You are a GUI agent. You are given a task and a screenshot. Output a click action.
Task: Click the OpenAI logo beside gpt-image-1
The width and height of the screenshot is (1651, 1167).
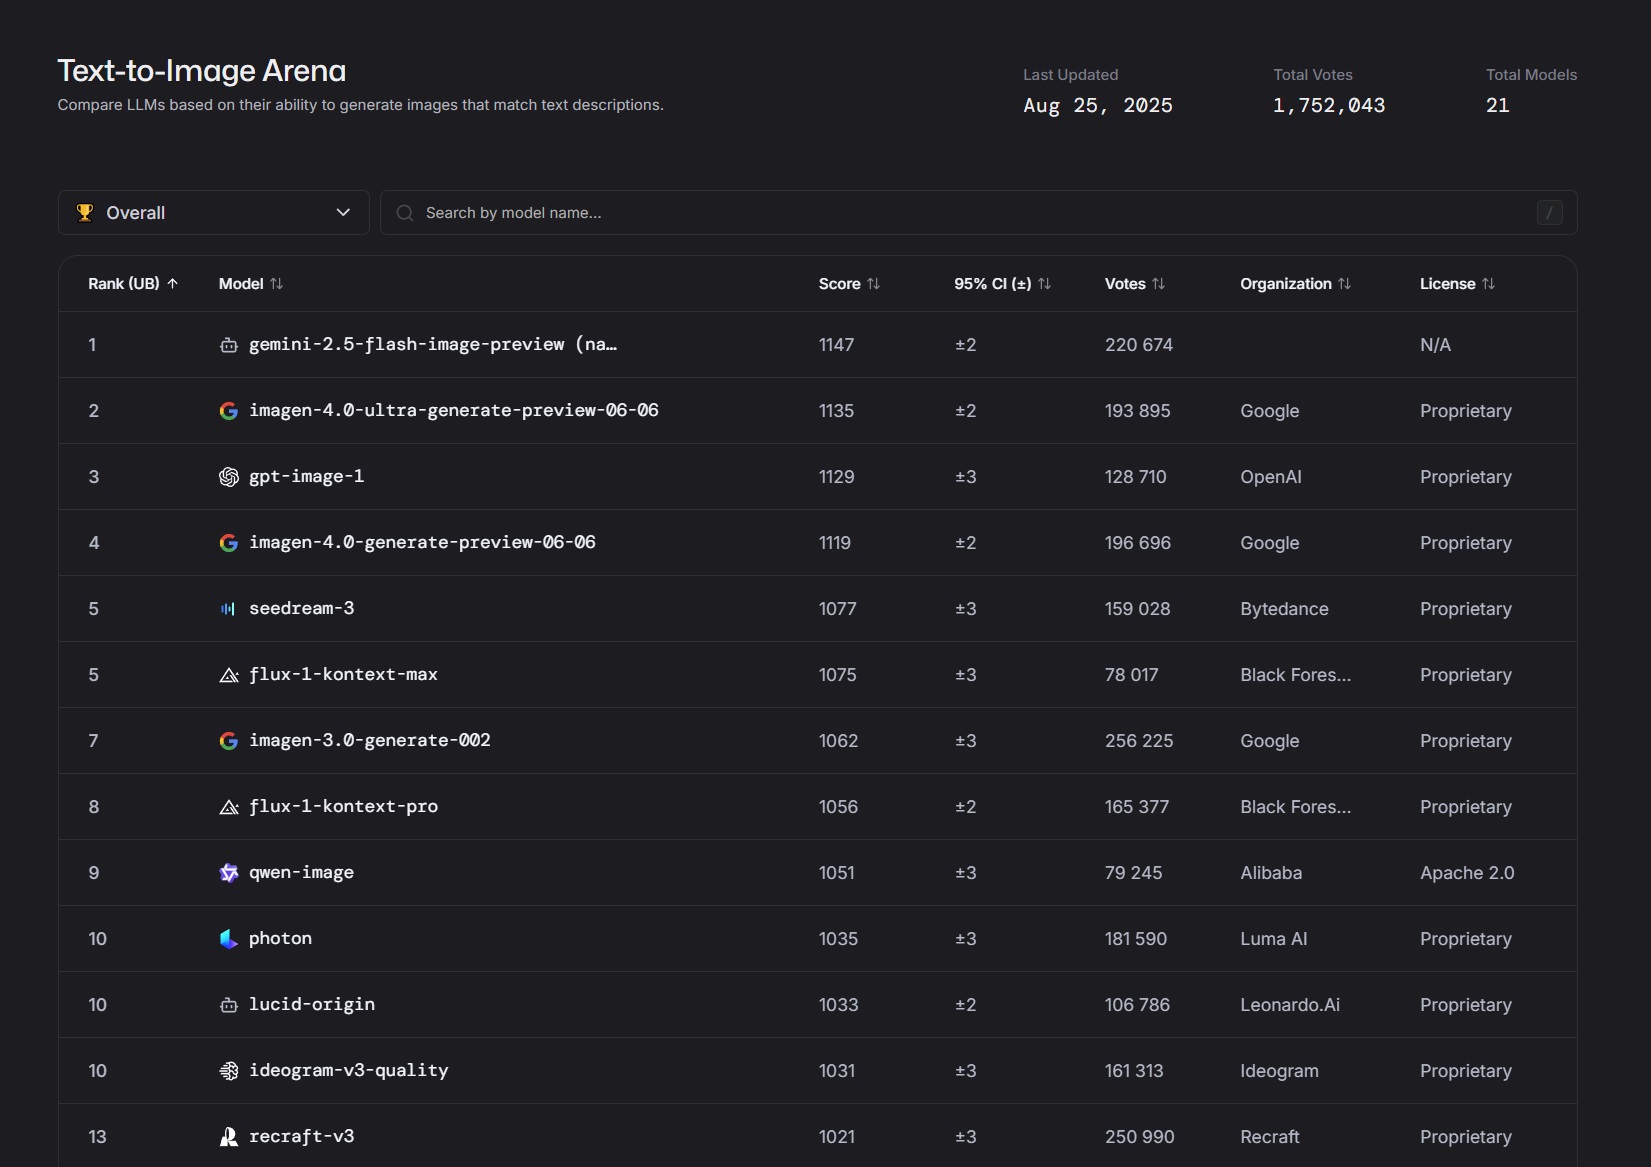pos(229,477)
